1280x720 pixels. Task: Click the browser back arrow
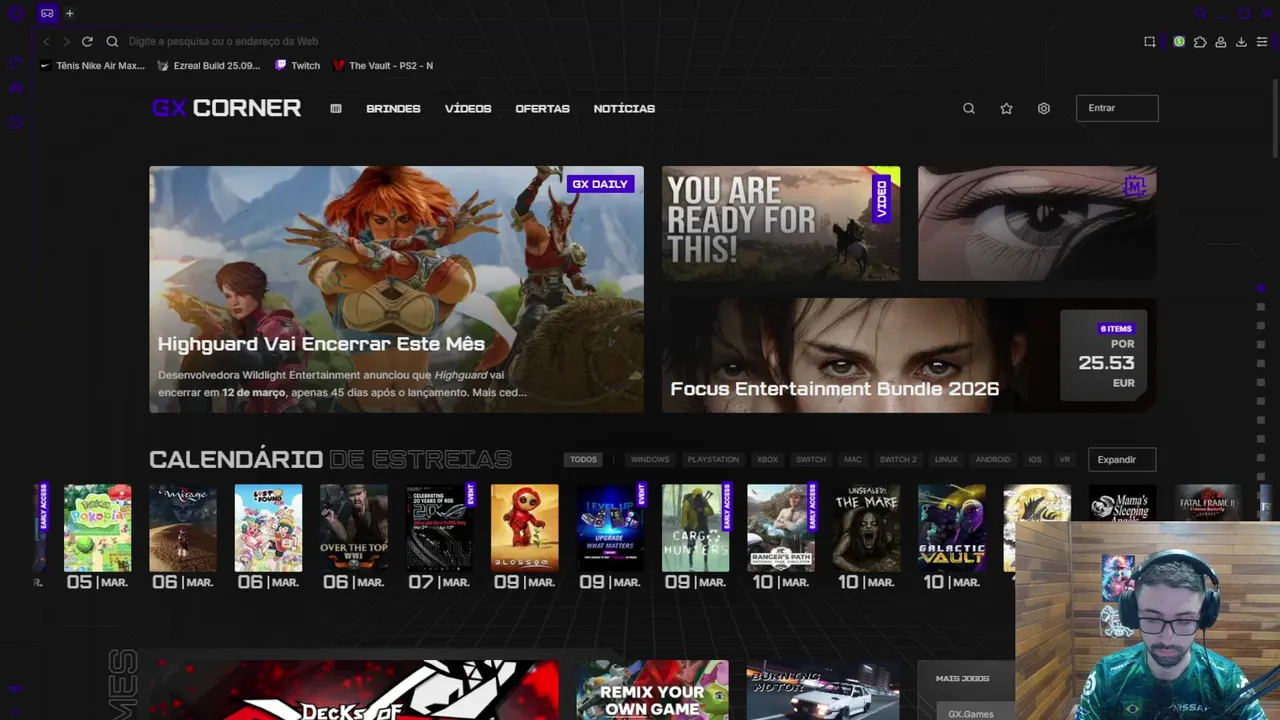click(x=46, y=41)
